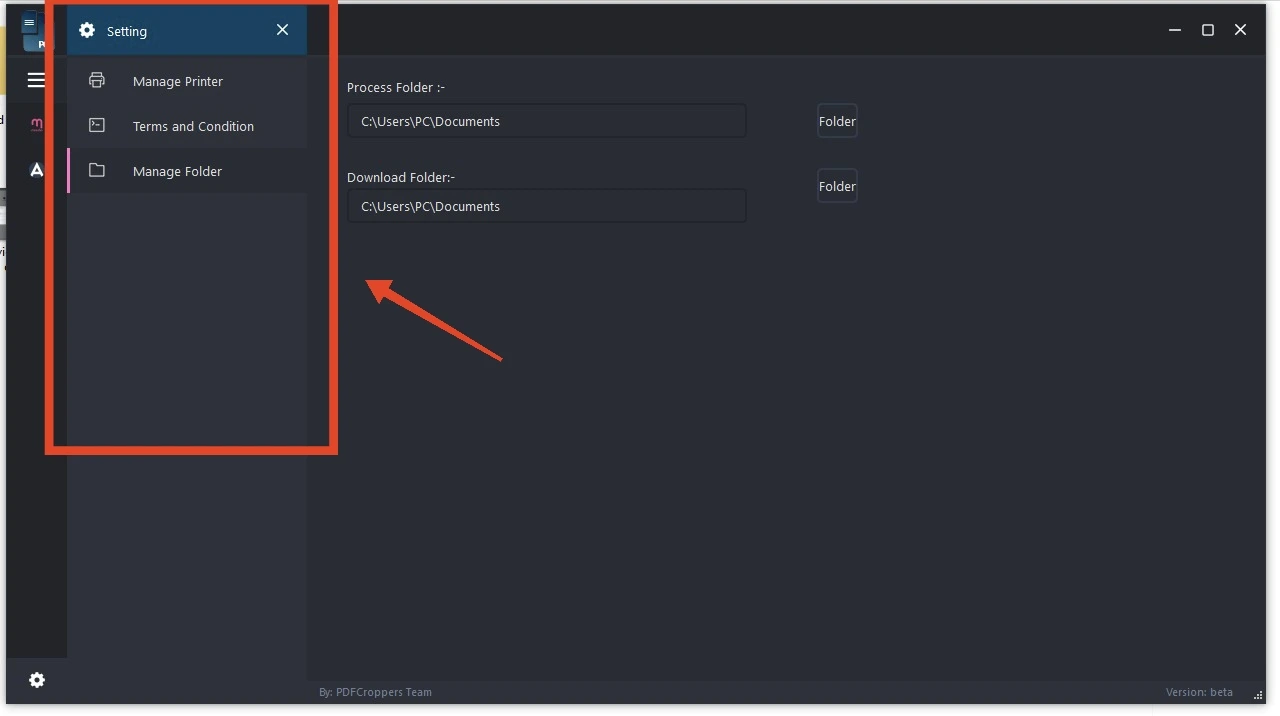Click the folder icon beside Manage Folder
The image size is (1280, 716).
click(97, 170)
